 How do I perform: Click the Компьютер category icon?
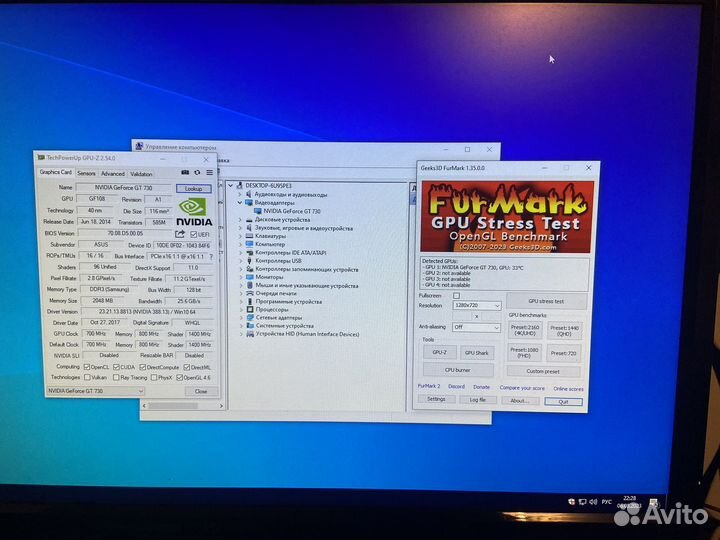click(x=249, y=244)
